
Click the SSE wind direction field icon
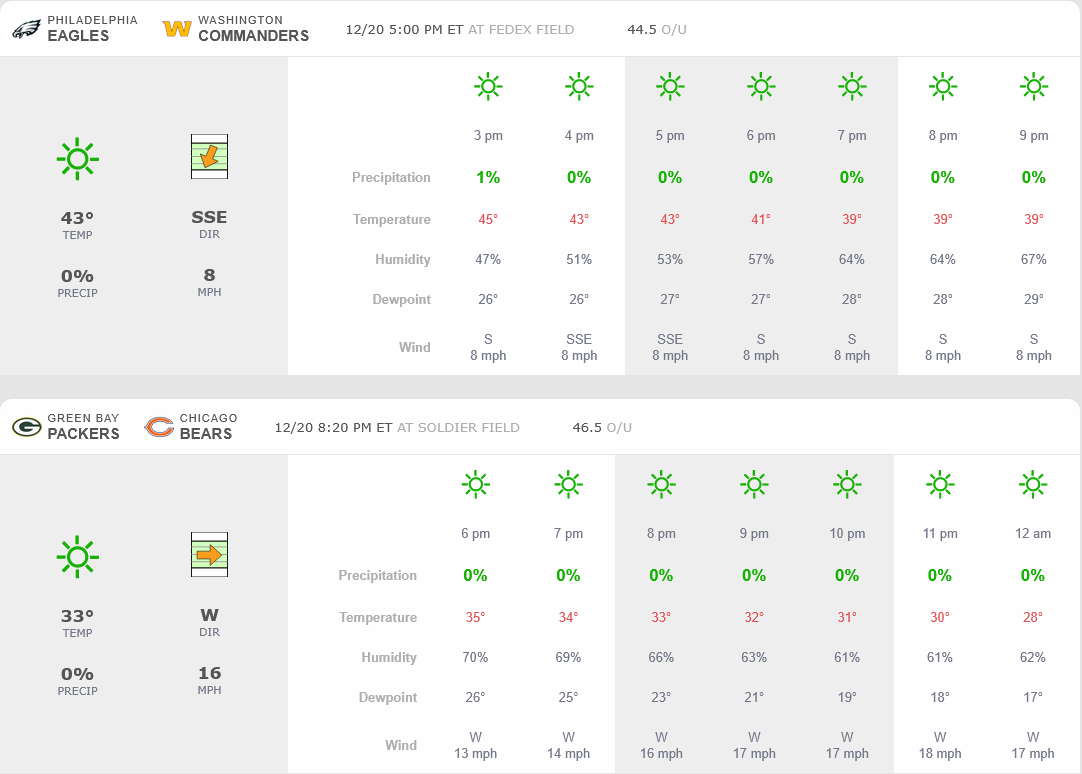[x=209, y=157]
